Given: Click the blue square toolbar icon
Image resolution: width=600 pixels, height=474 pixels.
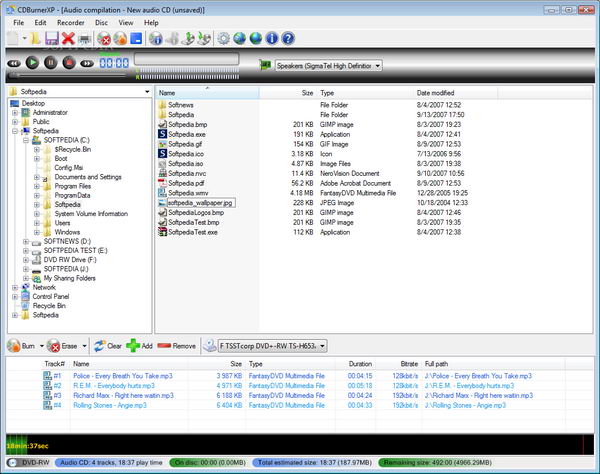Looking at the screenshot, I should (136, 39).
